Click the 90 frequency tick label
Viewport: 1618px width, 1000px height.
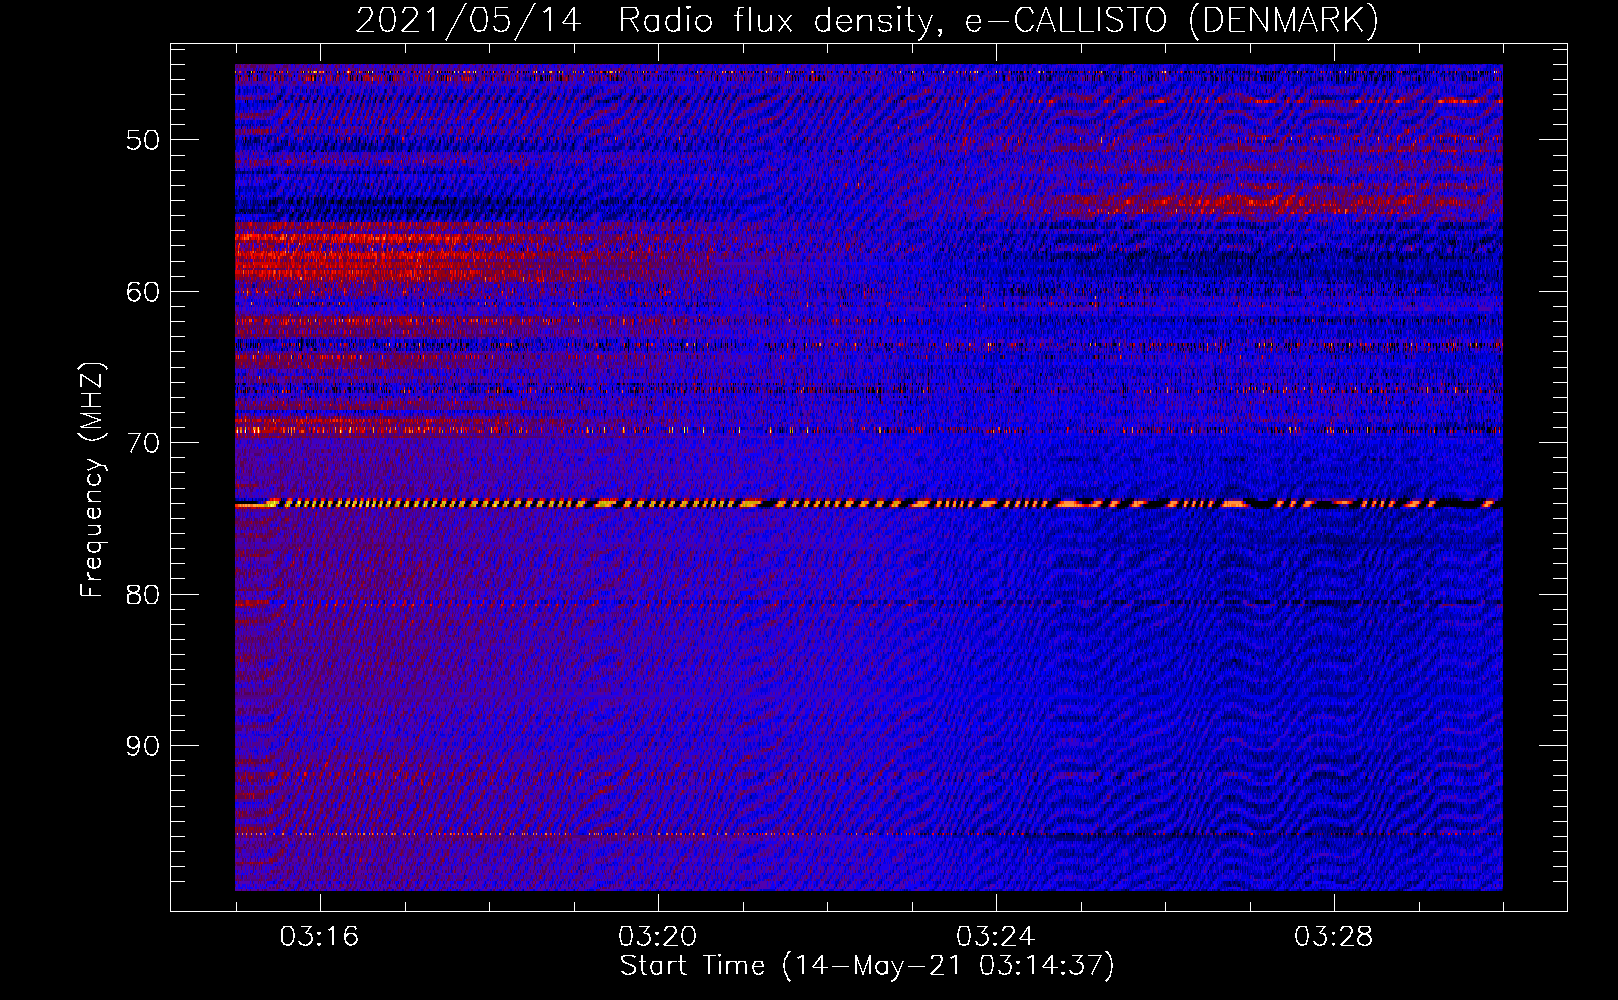coord(143,747)
